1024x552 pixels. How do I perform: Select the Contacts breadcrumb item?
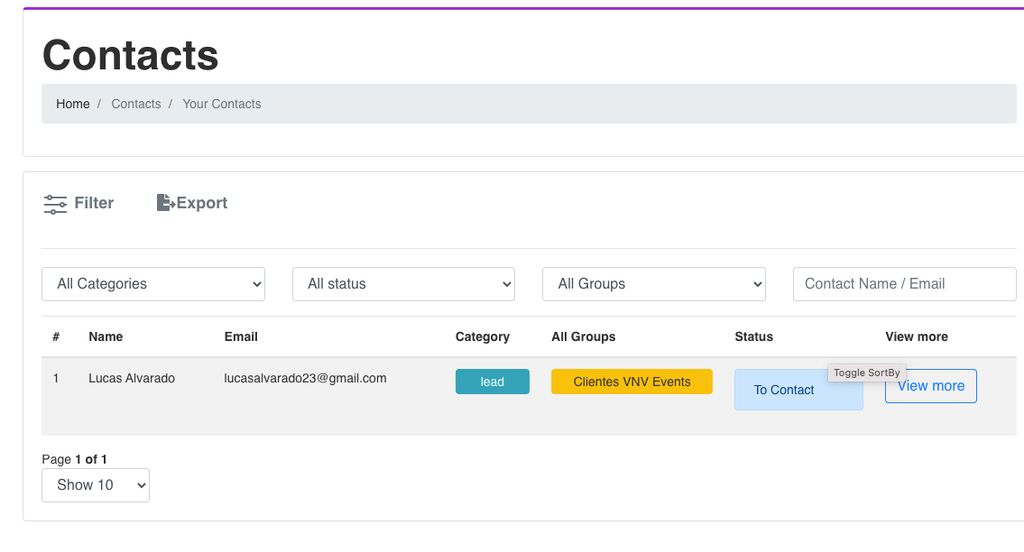click(x=136, y=104)
